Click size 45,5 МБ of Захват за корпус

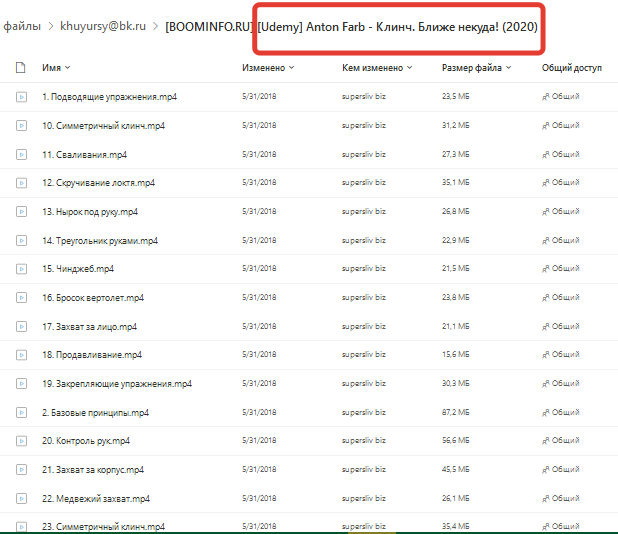pyautogui.click(x=456, y=469)
